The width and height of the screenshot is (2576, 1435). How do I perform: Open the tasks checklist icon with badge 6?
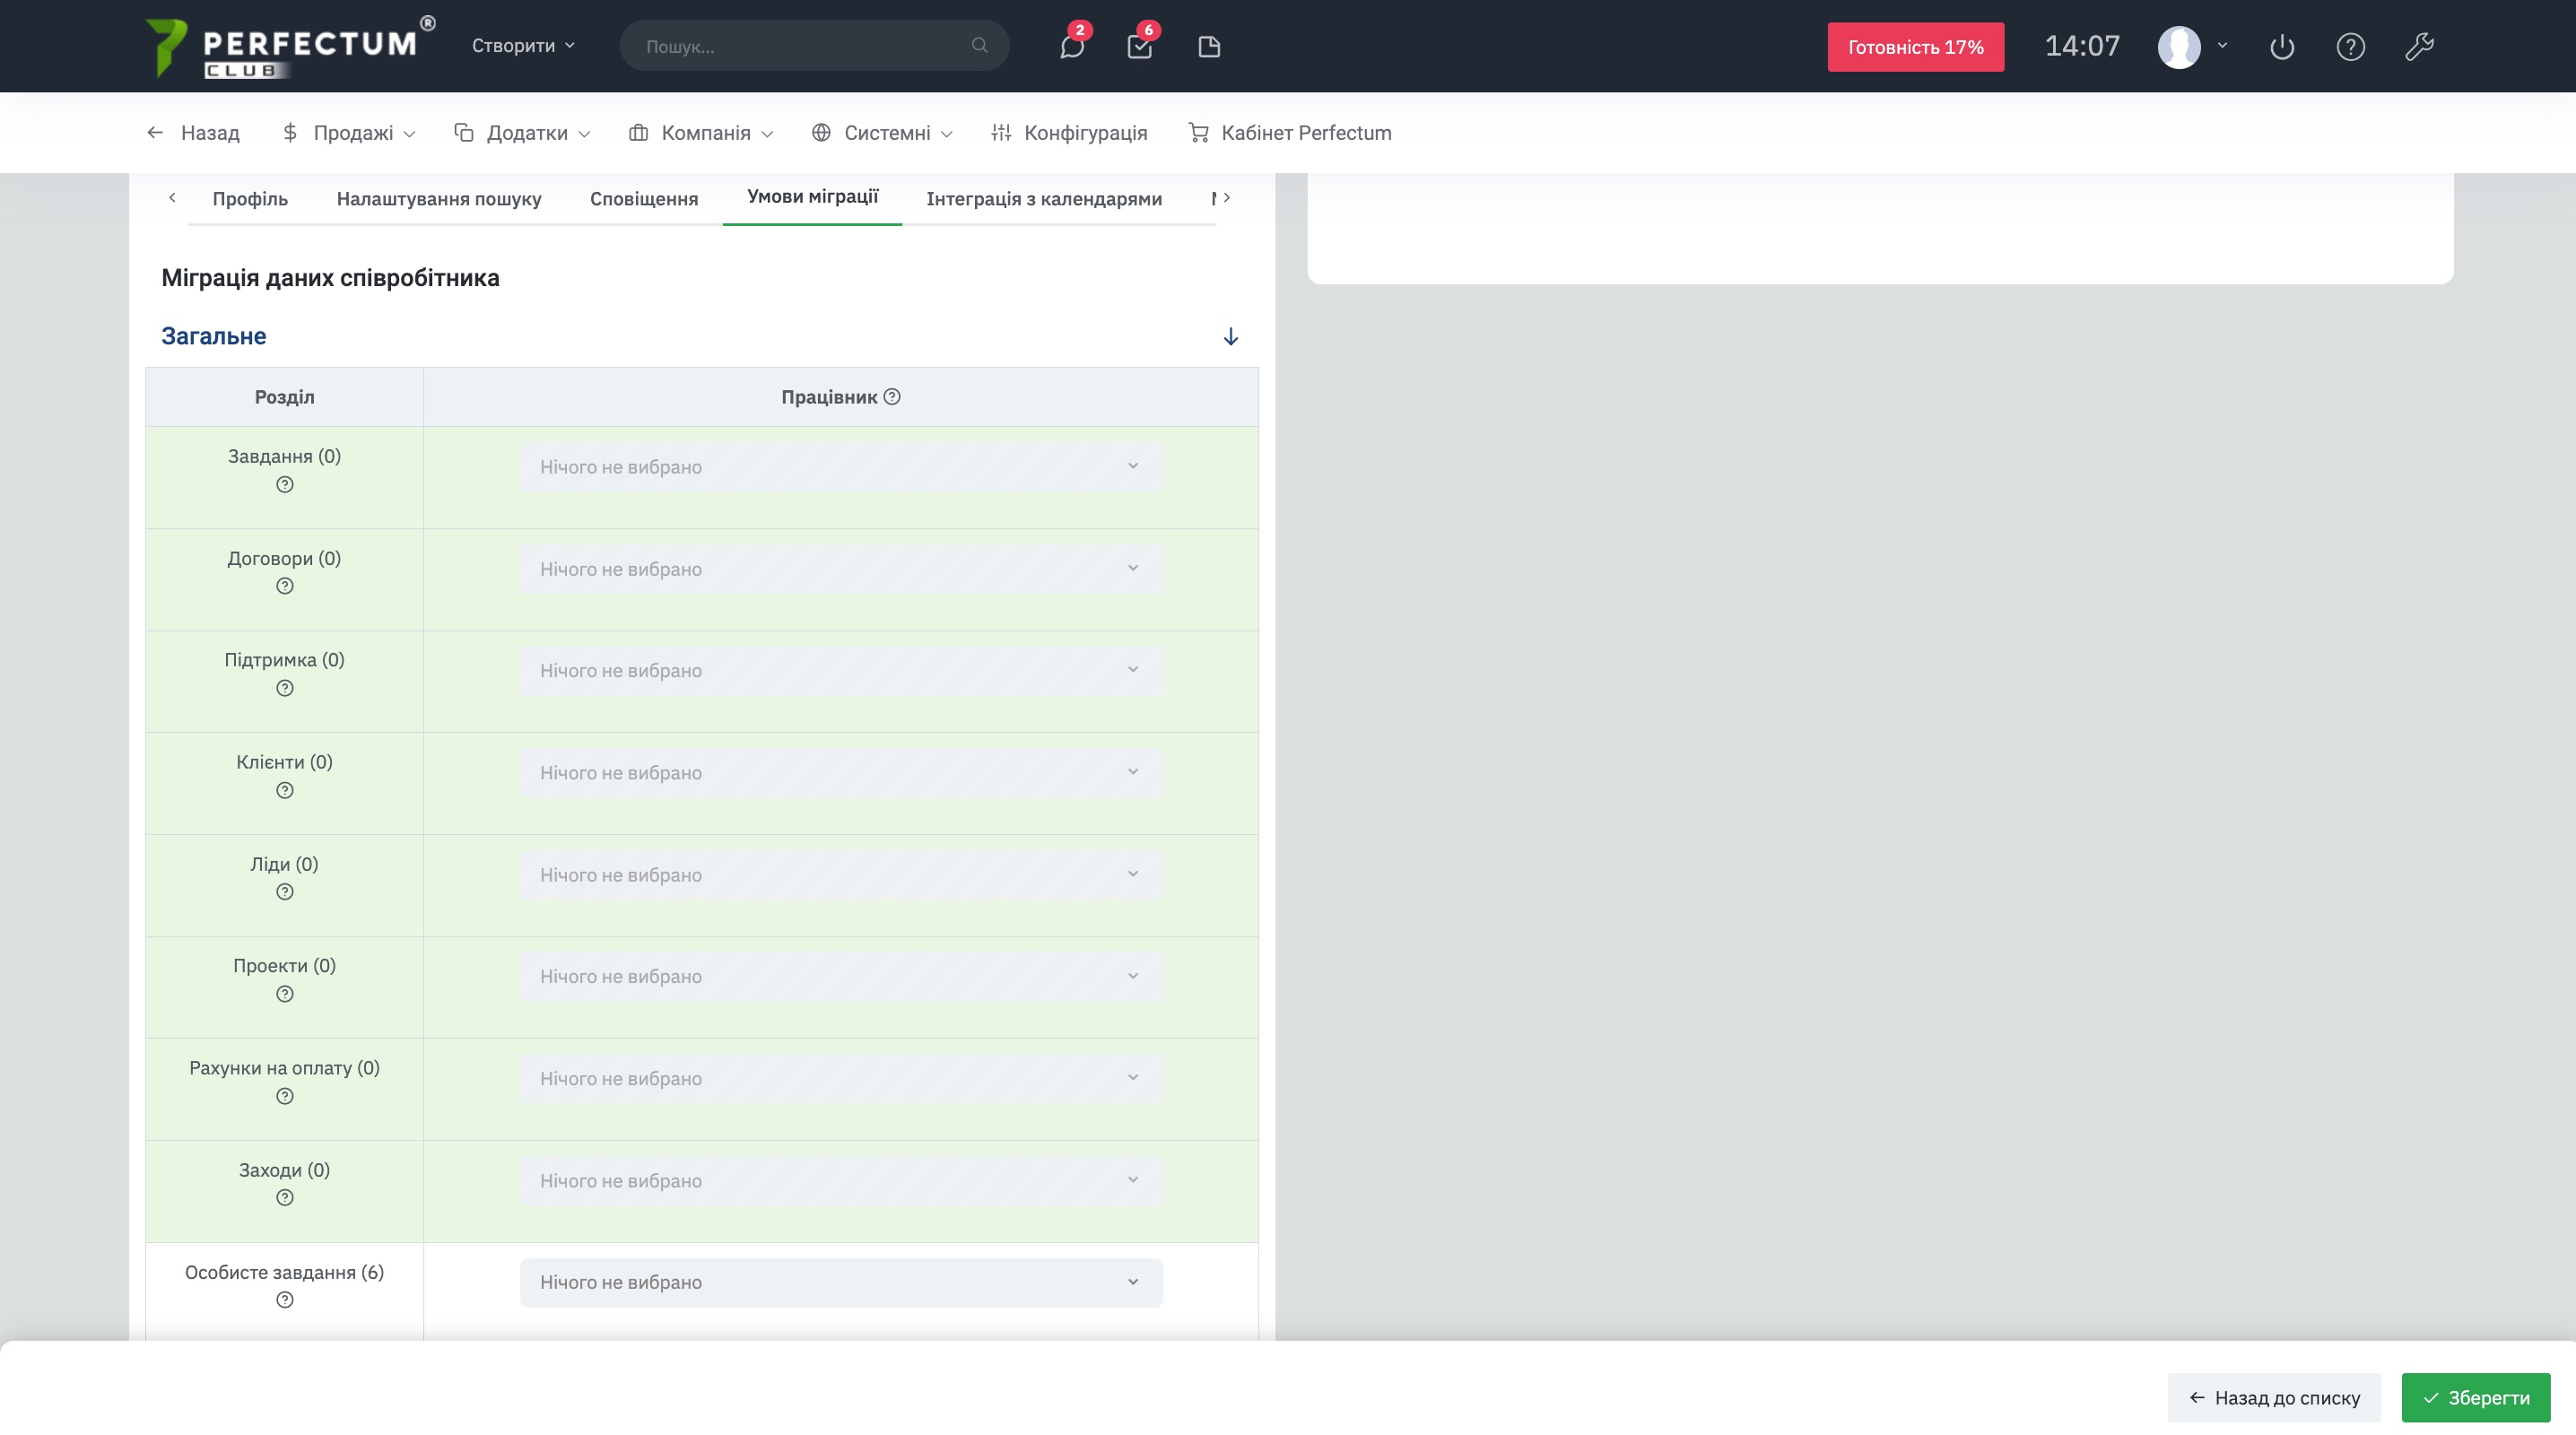click(1139, 46)
